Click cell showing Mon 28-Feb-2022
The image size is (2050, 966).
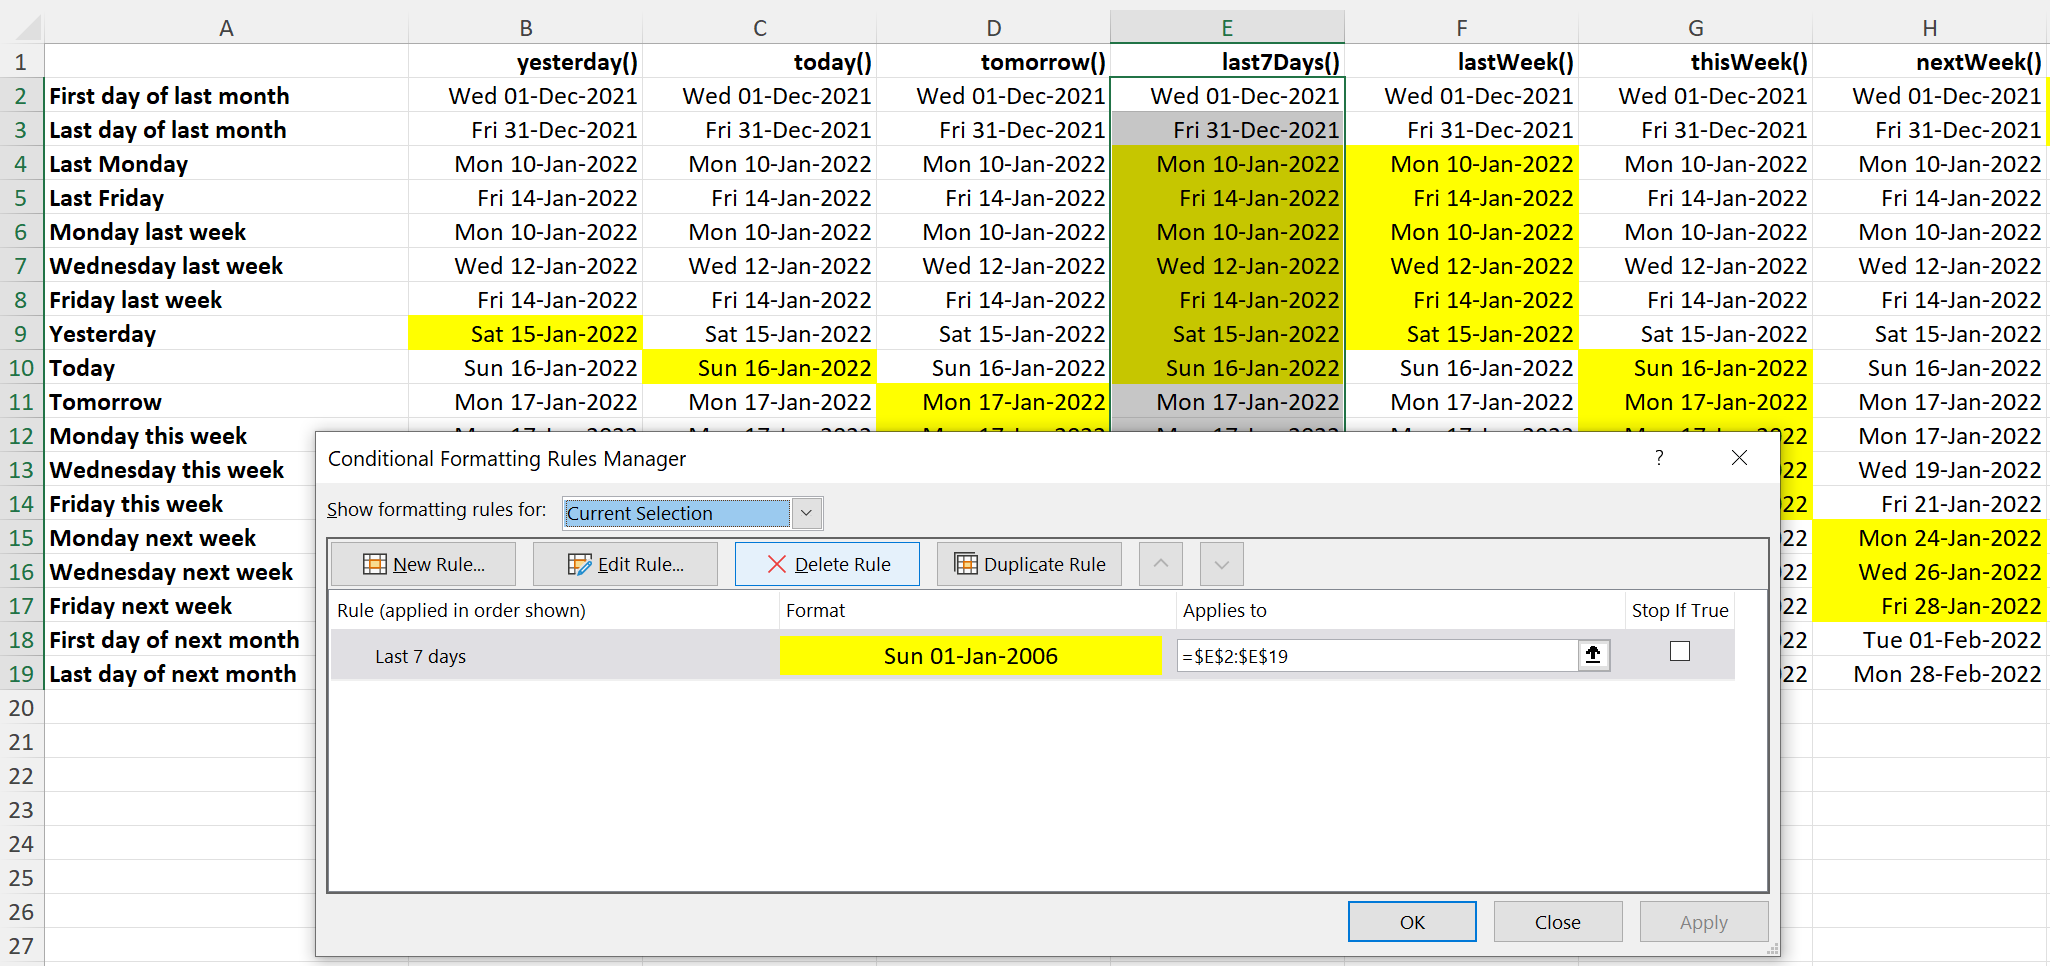pyautogui.click(x=1950, y=673)
